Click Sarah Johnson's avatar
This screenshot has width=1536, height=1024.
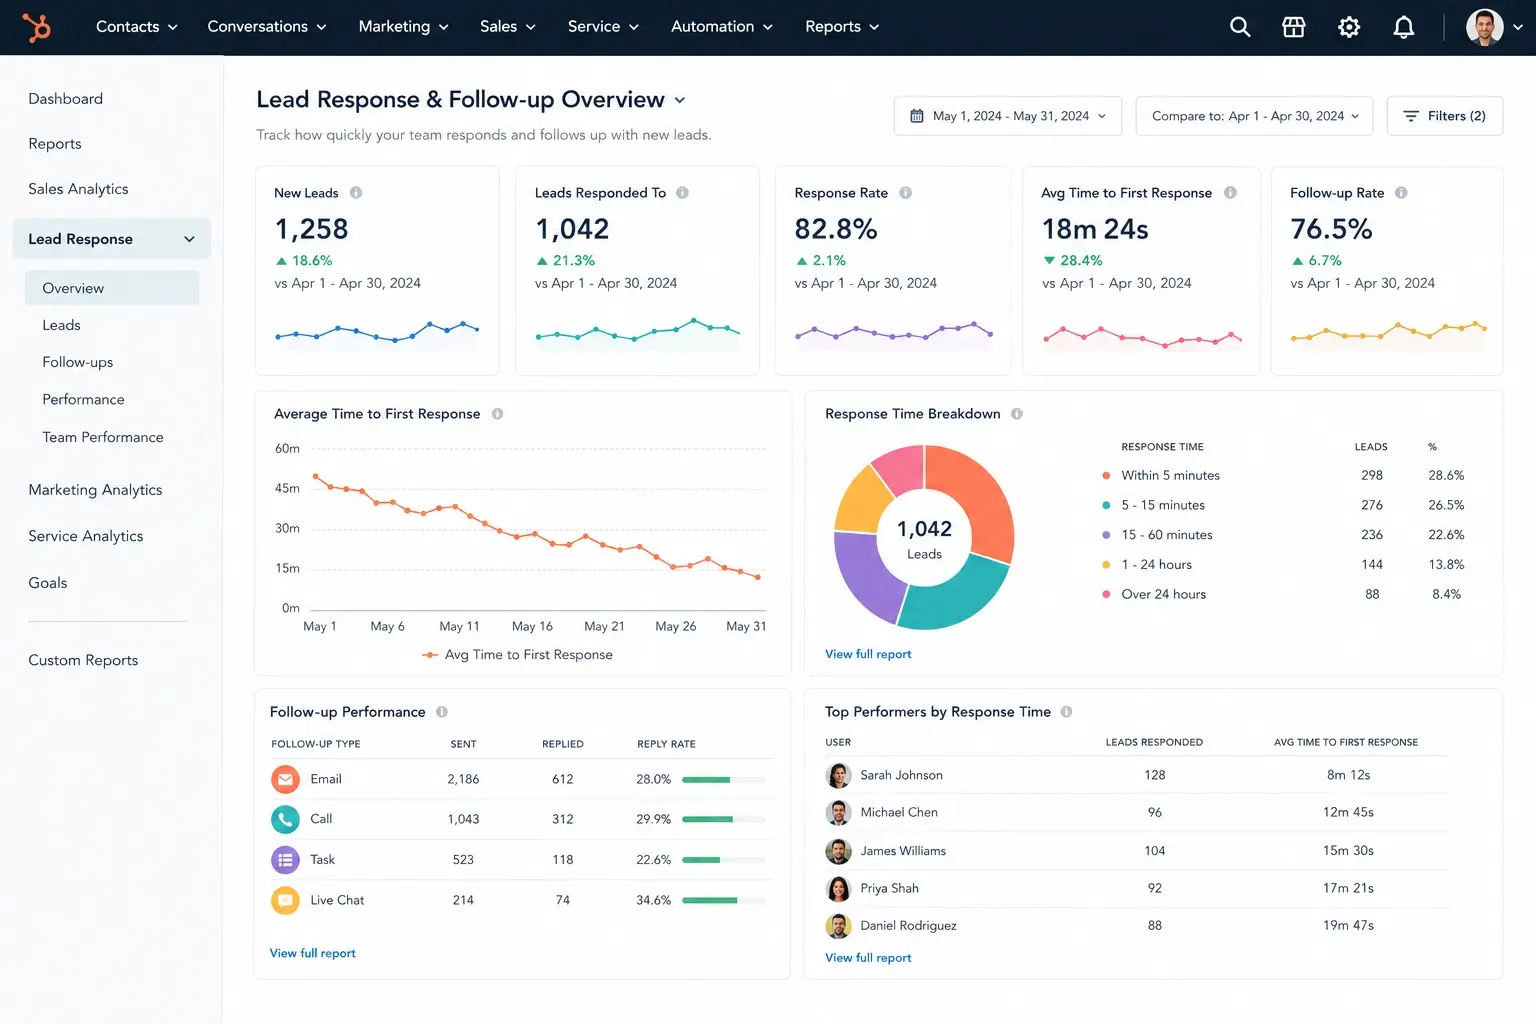(838, 775)
